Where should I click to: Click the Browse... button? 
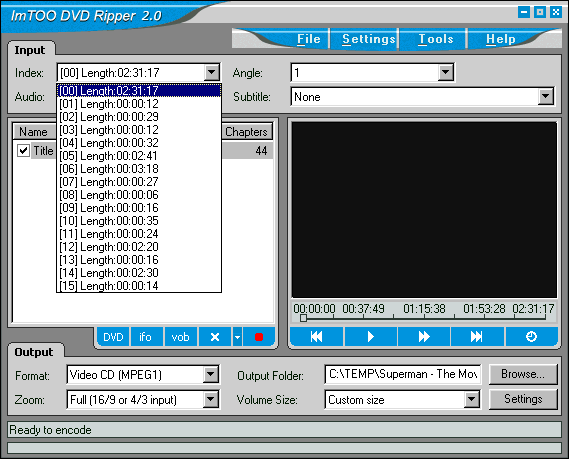click(x=523, y=374)
